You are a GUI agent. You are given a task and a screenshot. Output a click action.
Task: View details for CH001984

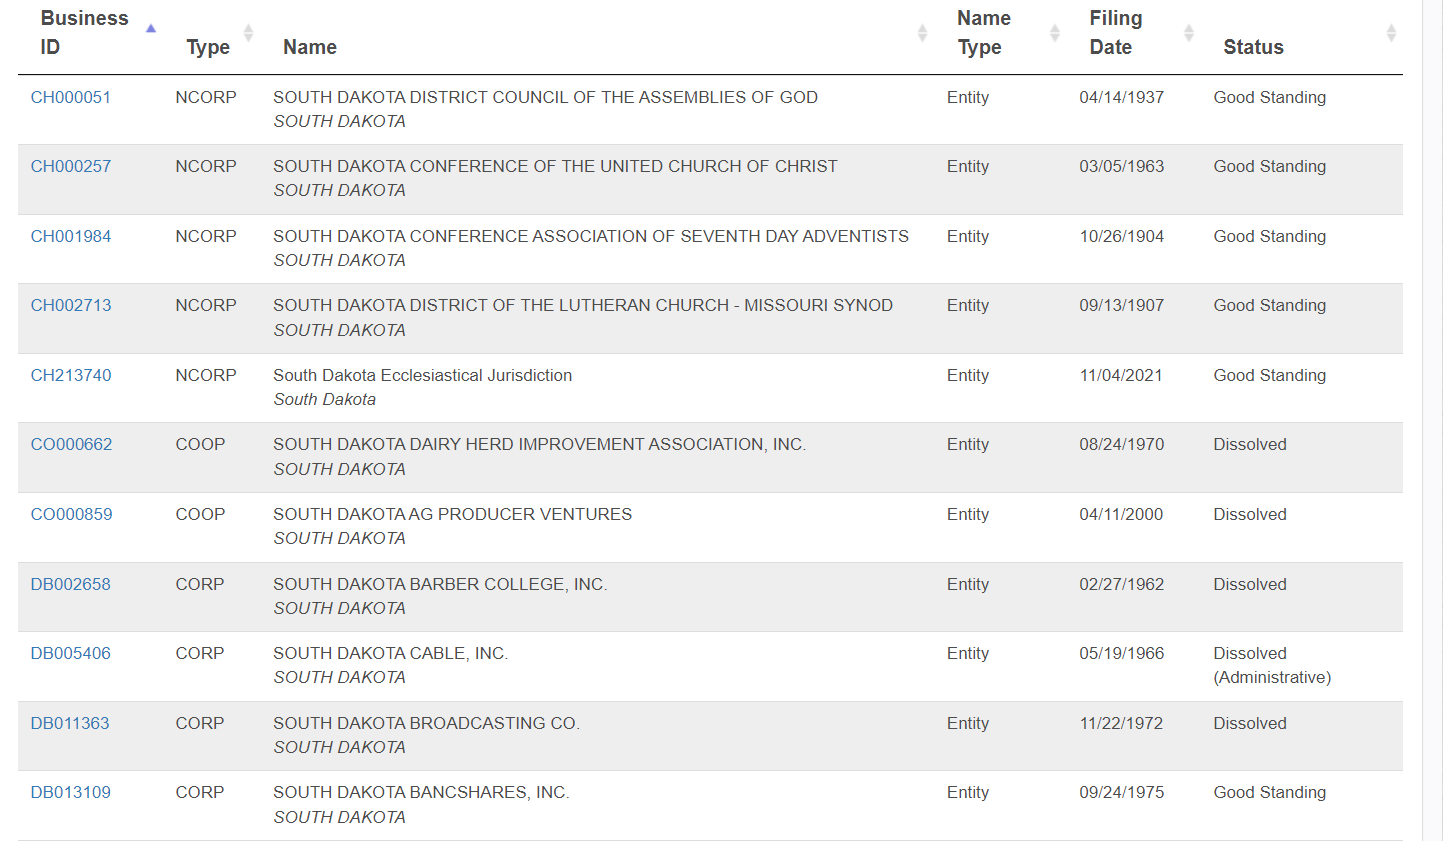(x=71, y=236)
